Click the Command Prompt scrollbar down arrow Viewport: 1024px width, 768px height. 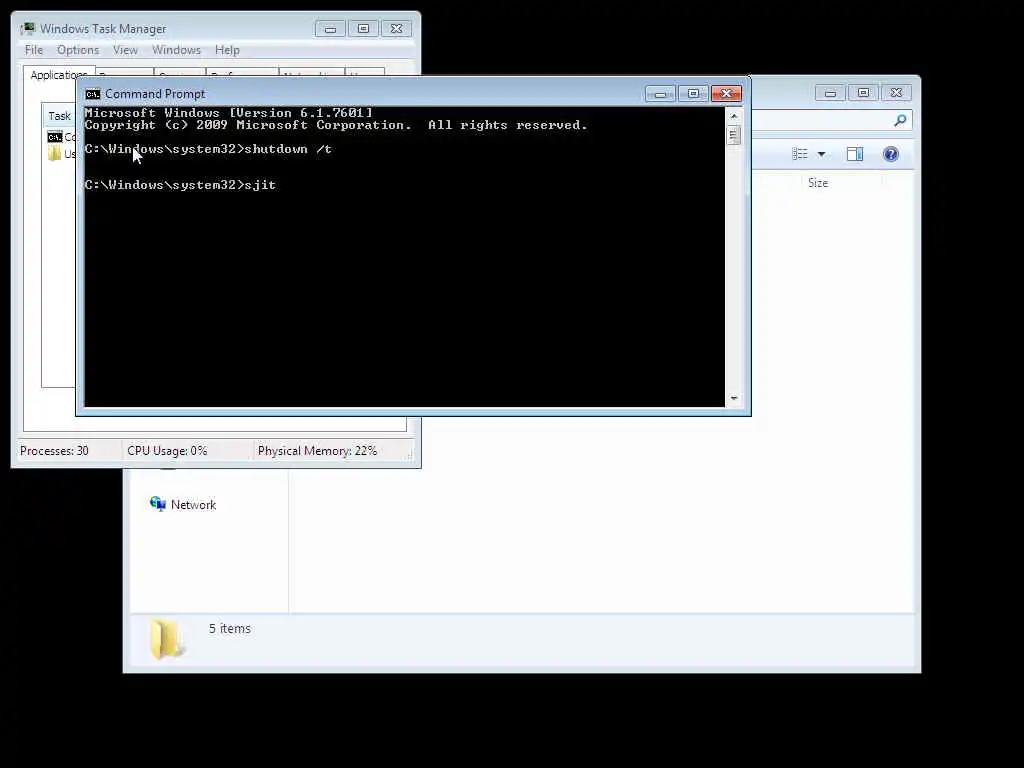click(x=733, y=398)
